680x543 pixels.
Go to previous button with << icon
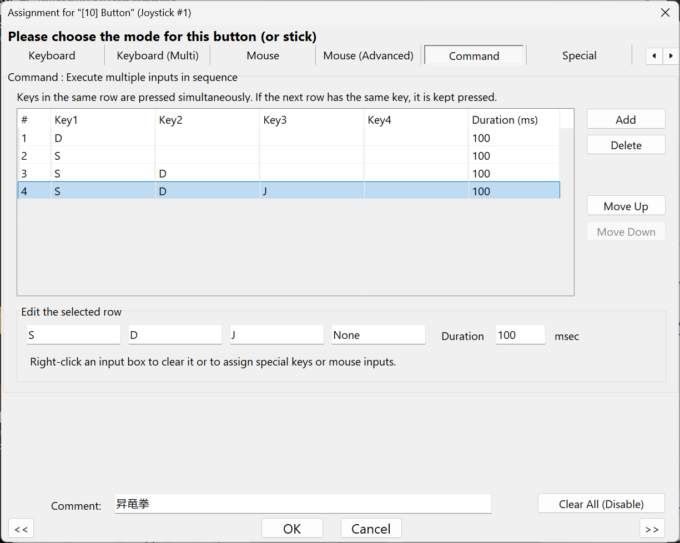(x=21, y=529)
